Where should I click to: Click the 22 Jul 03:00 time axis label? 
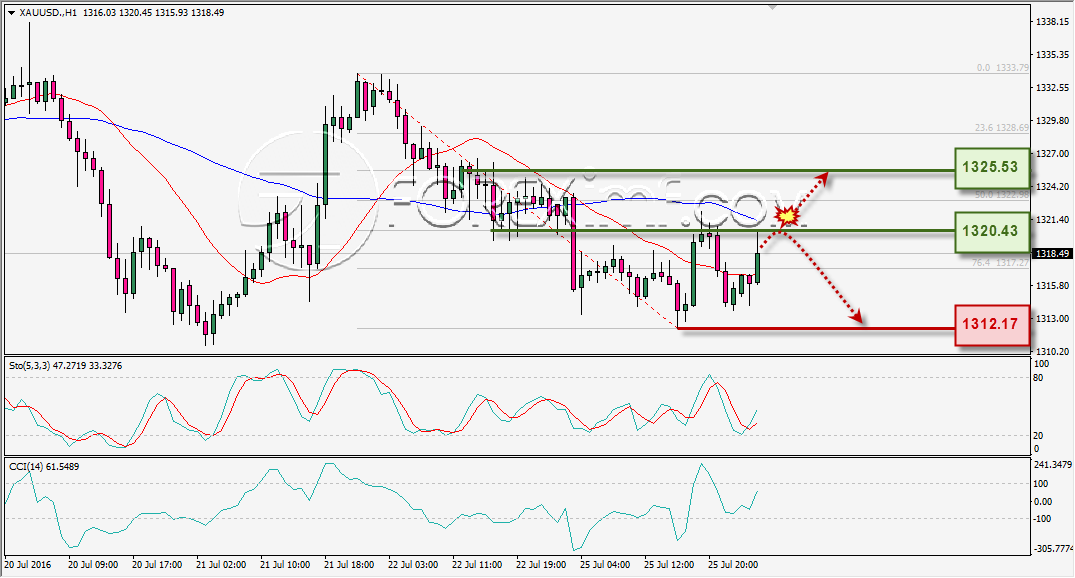(413, 565)
